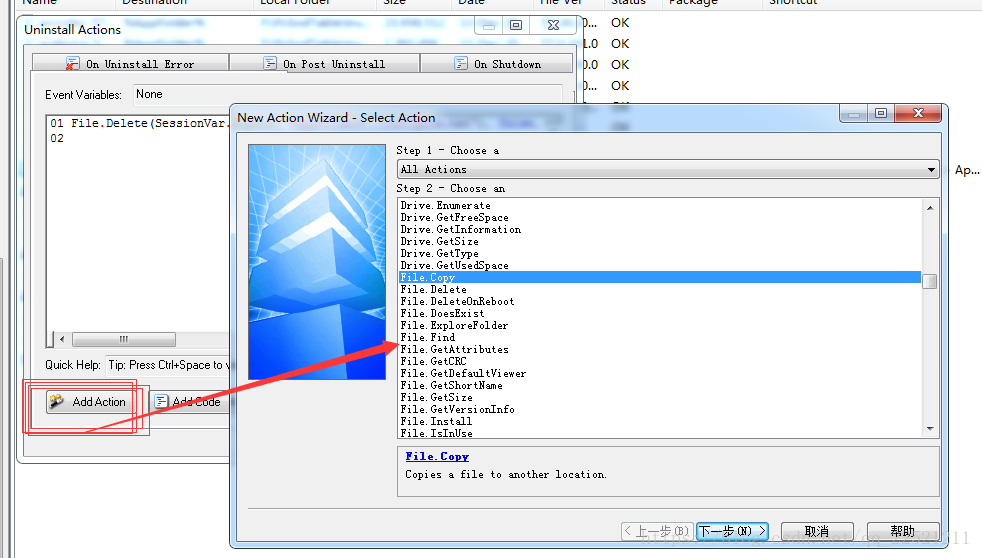Click the script editor left scroll arrow
This screenshot has height=558, width=982.
pyautogui.click(x=62, y=339)
